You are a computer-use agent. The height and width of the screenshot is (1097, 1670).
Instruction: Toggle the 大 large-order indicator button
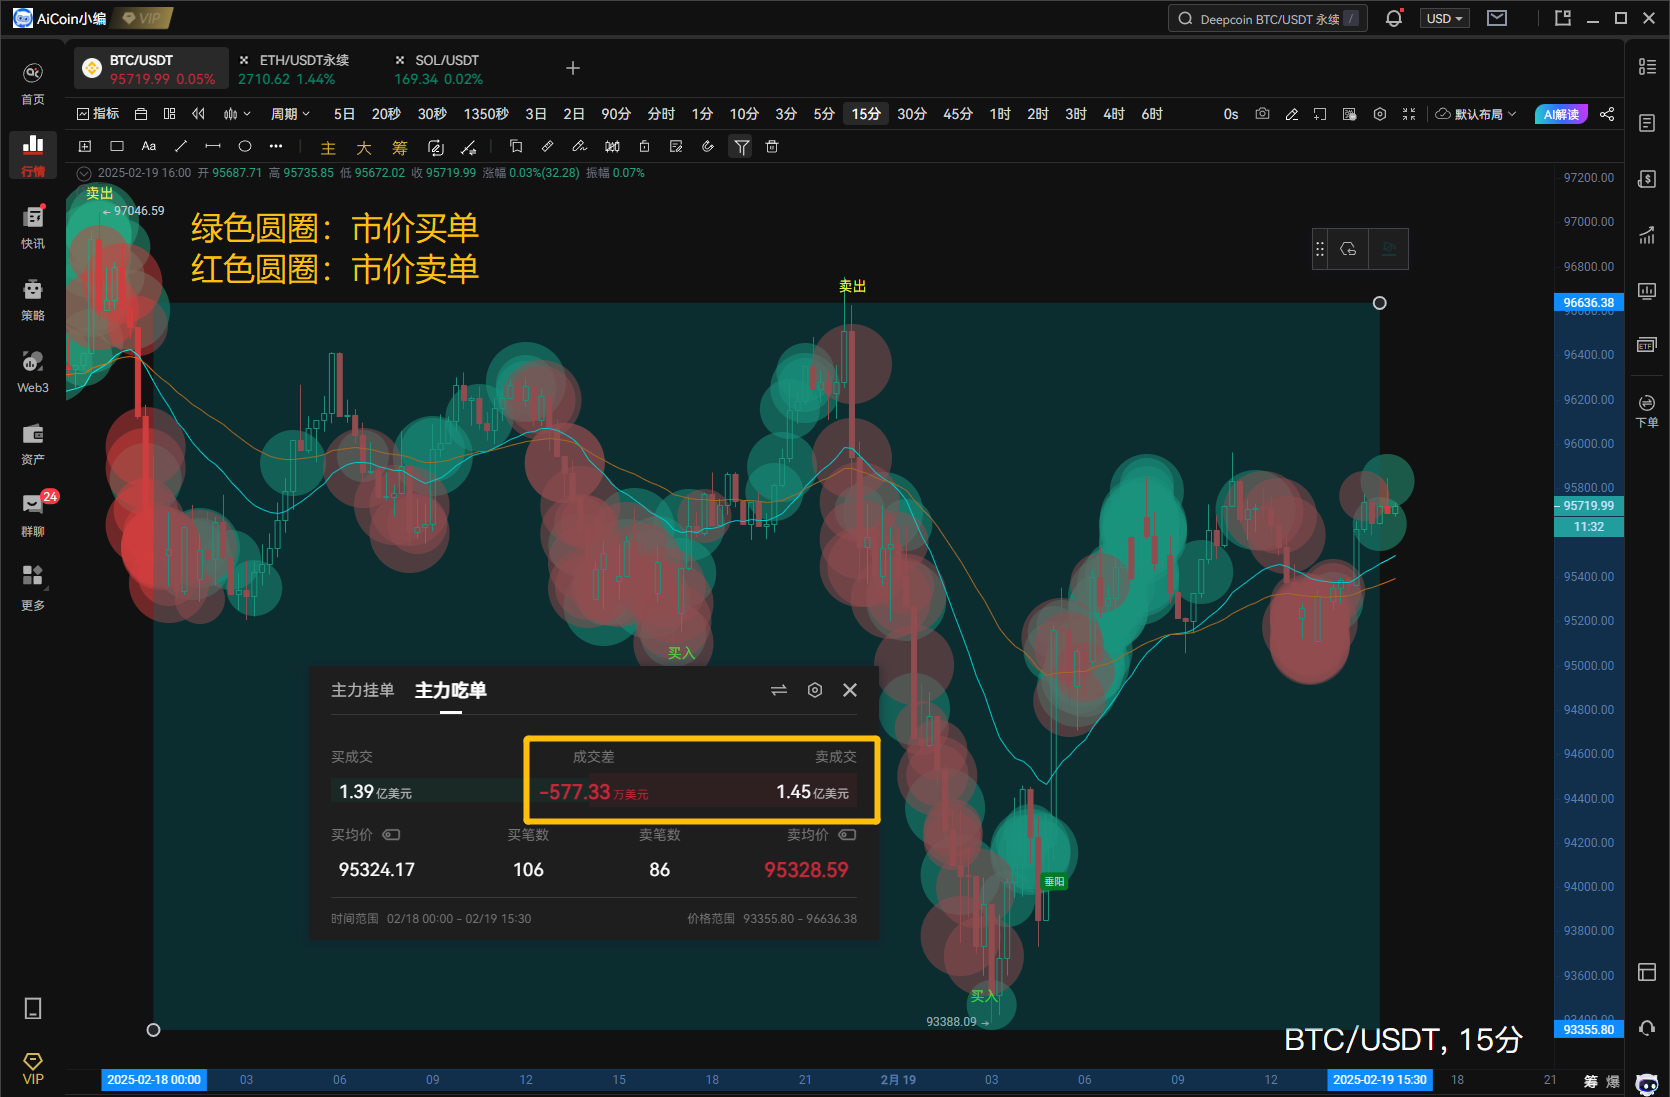point(364,148)
